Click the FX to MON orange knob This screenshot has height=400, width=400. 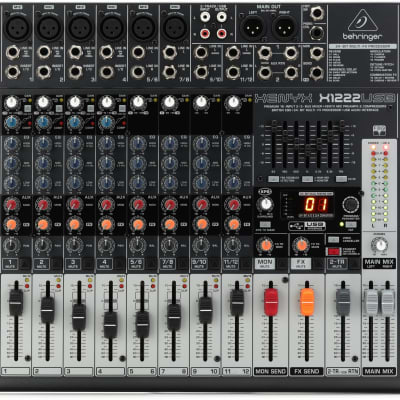pos(266,246)
